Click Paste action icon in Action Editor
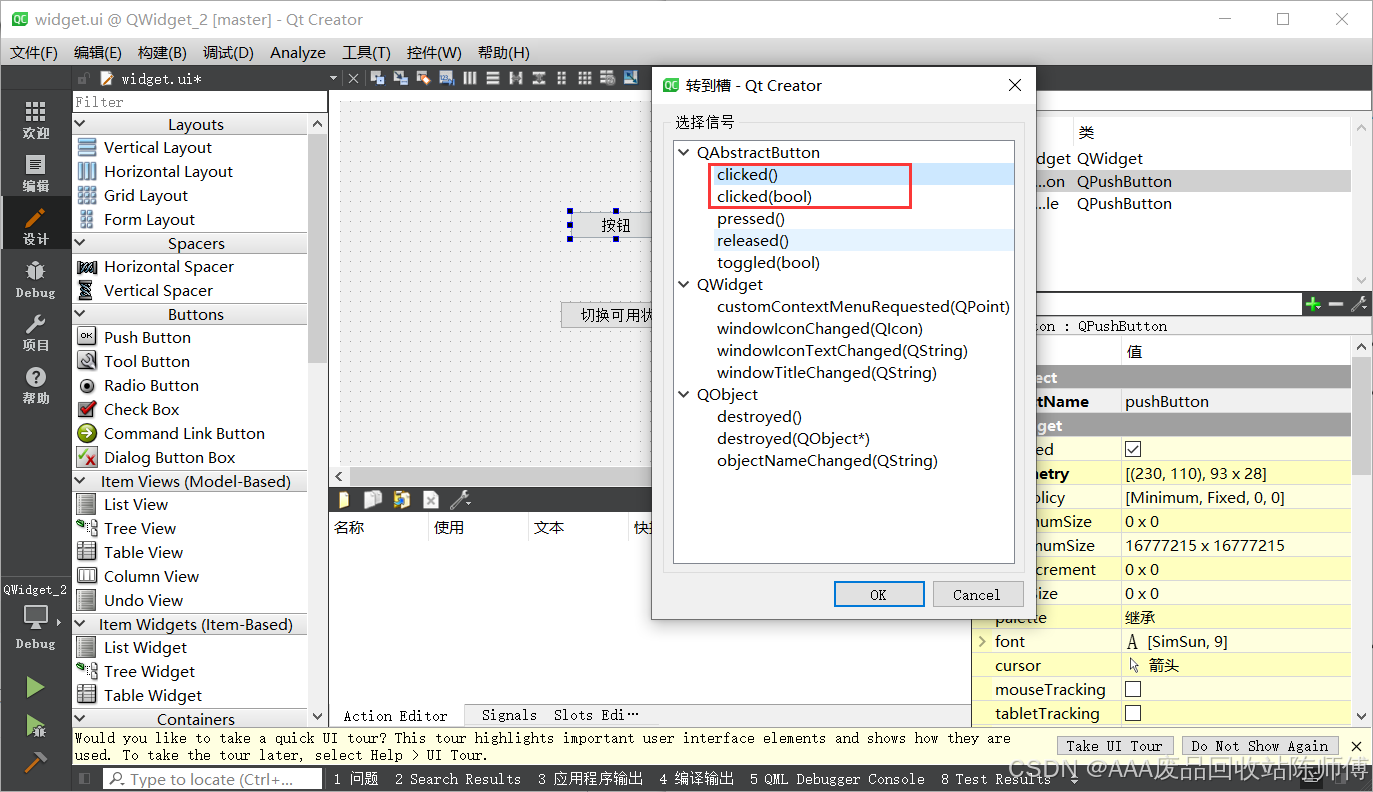Screen dimensions: 1373x792 [x=402, y=499]
